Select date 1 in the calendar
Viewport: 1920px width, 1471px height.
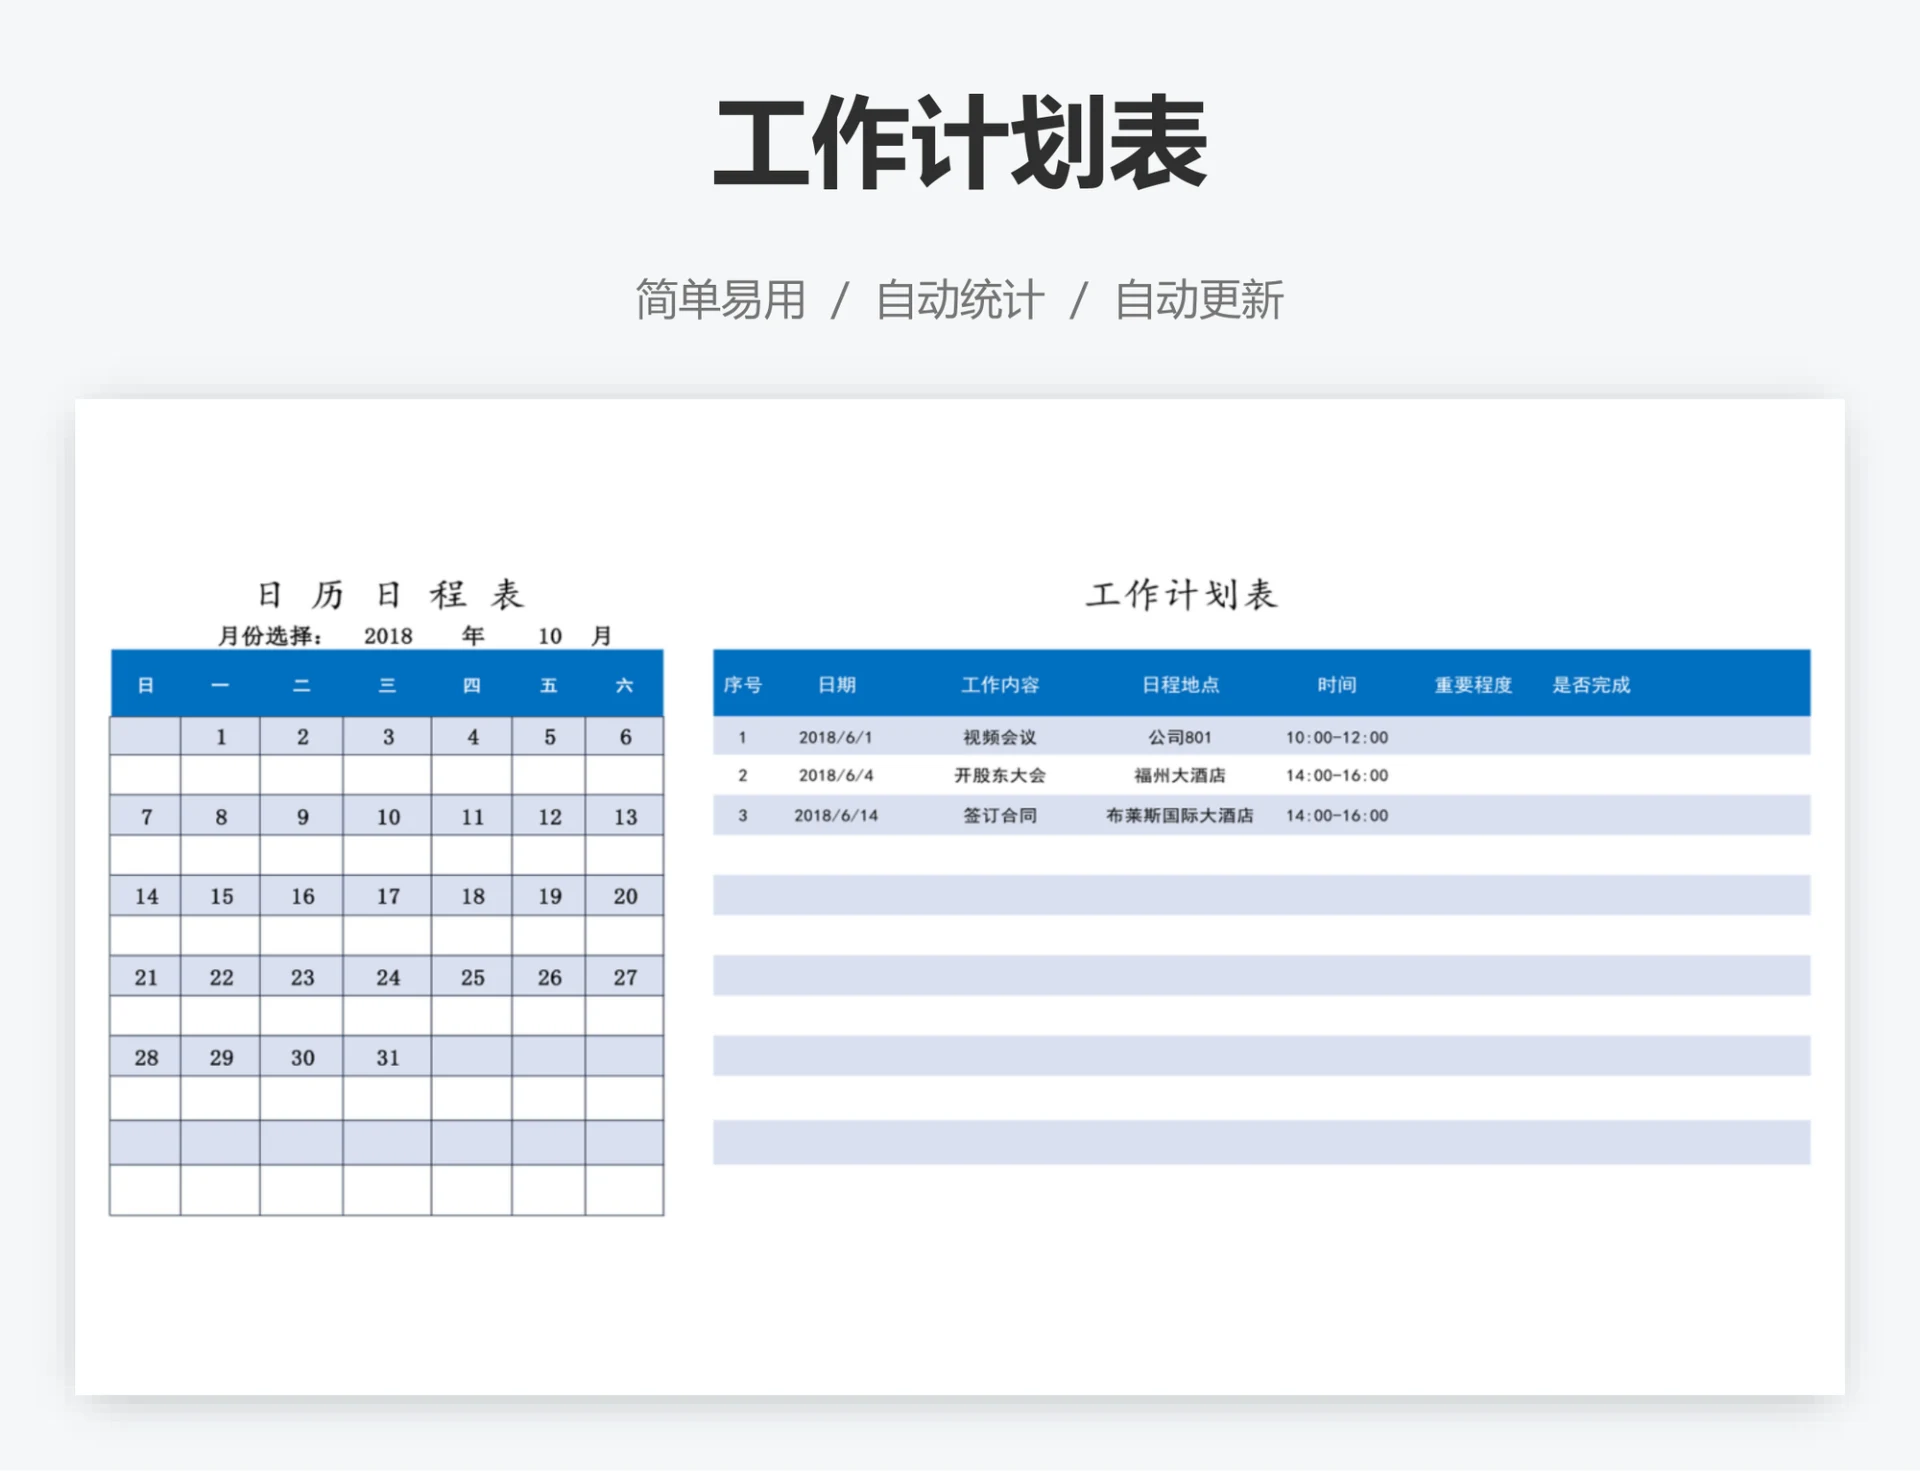point(221,736)
